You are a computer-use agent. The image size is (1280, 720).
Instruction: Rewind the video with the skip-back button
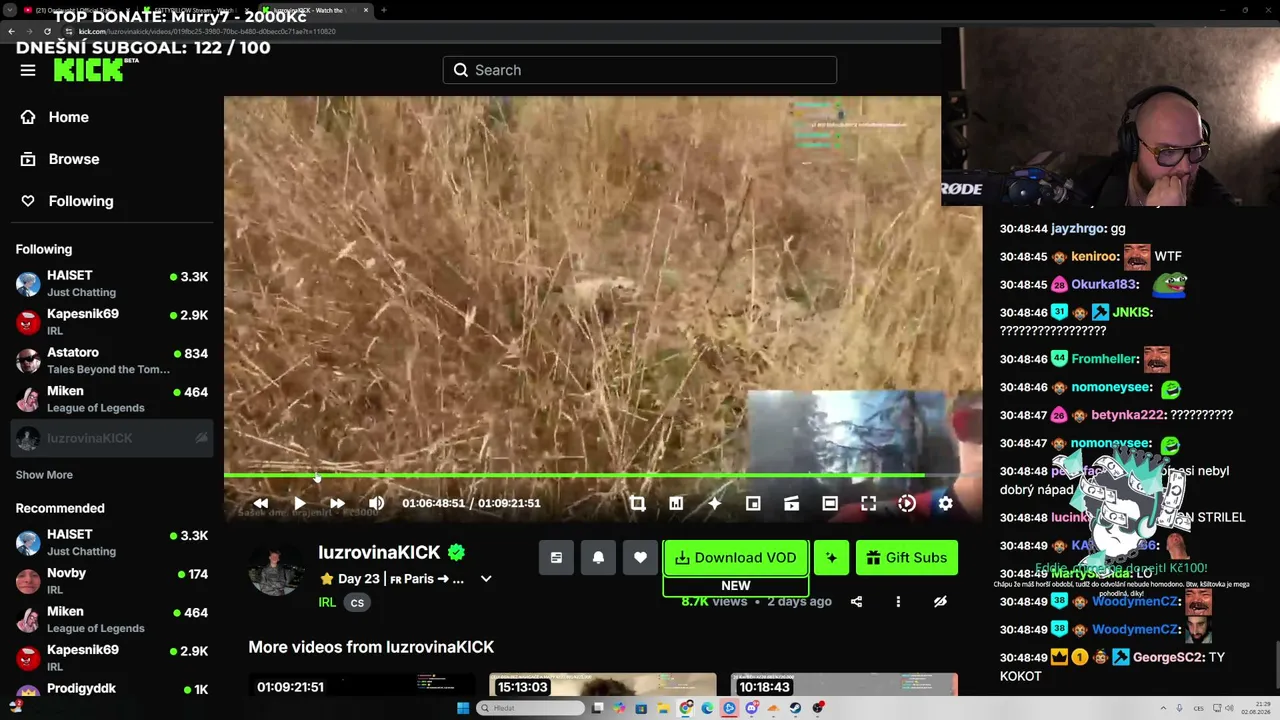pos(261,503)
